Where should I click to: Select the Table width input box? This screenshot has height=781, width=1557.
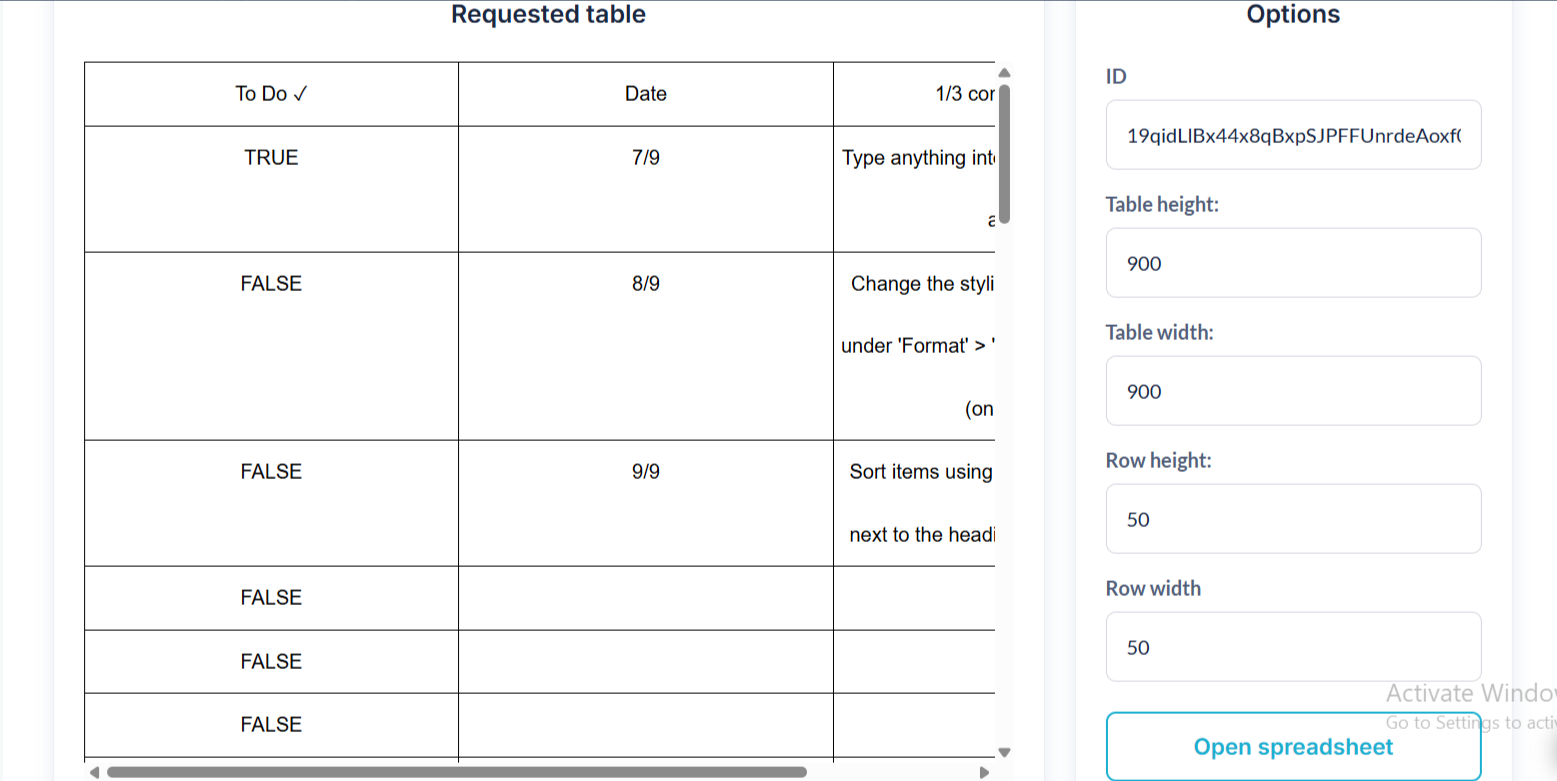[1293, 391]
